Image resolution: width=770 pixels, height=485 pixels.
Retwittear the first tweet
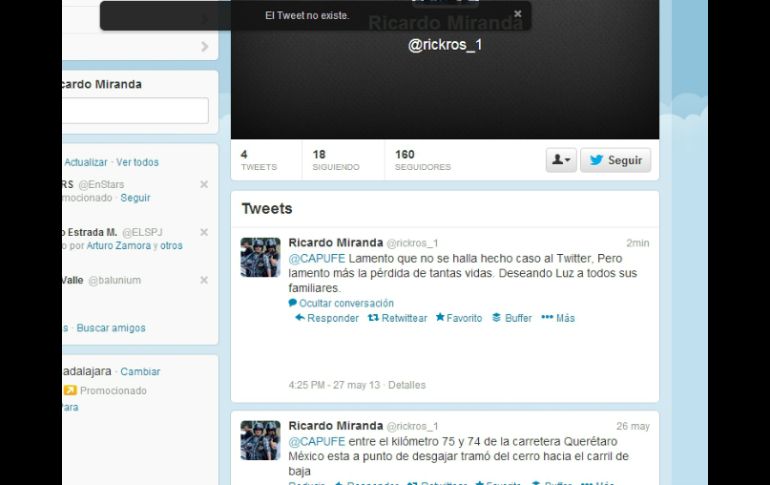tap(397, 318)
